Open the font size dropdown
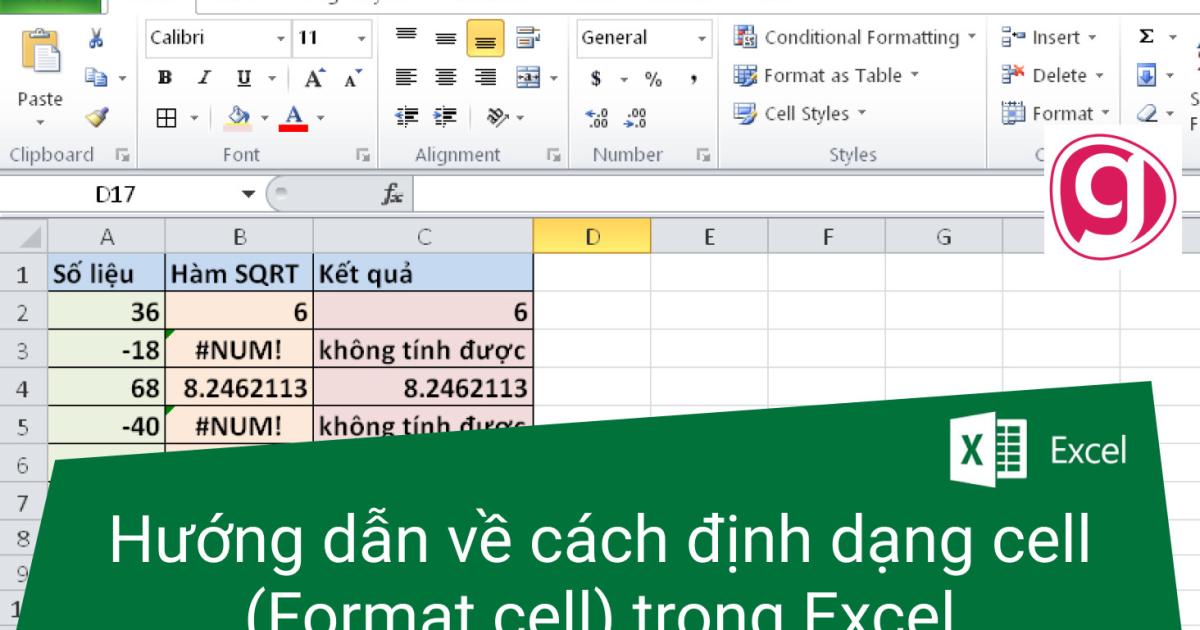The image size is (1200, 630). (359, 40)
